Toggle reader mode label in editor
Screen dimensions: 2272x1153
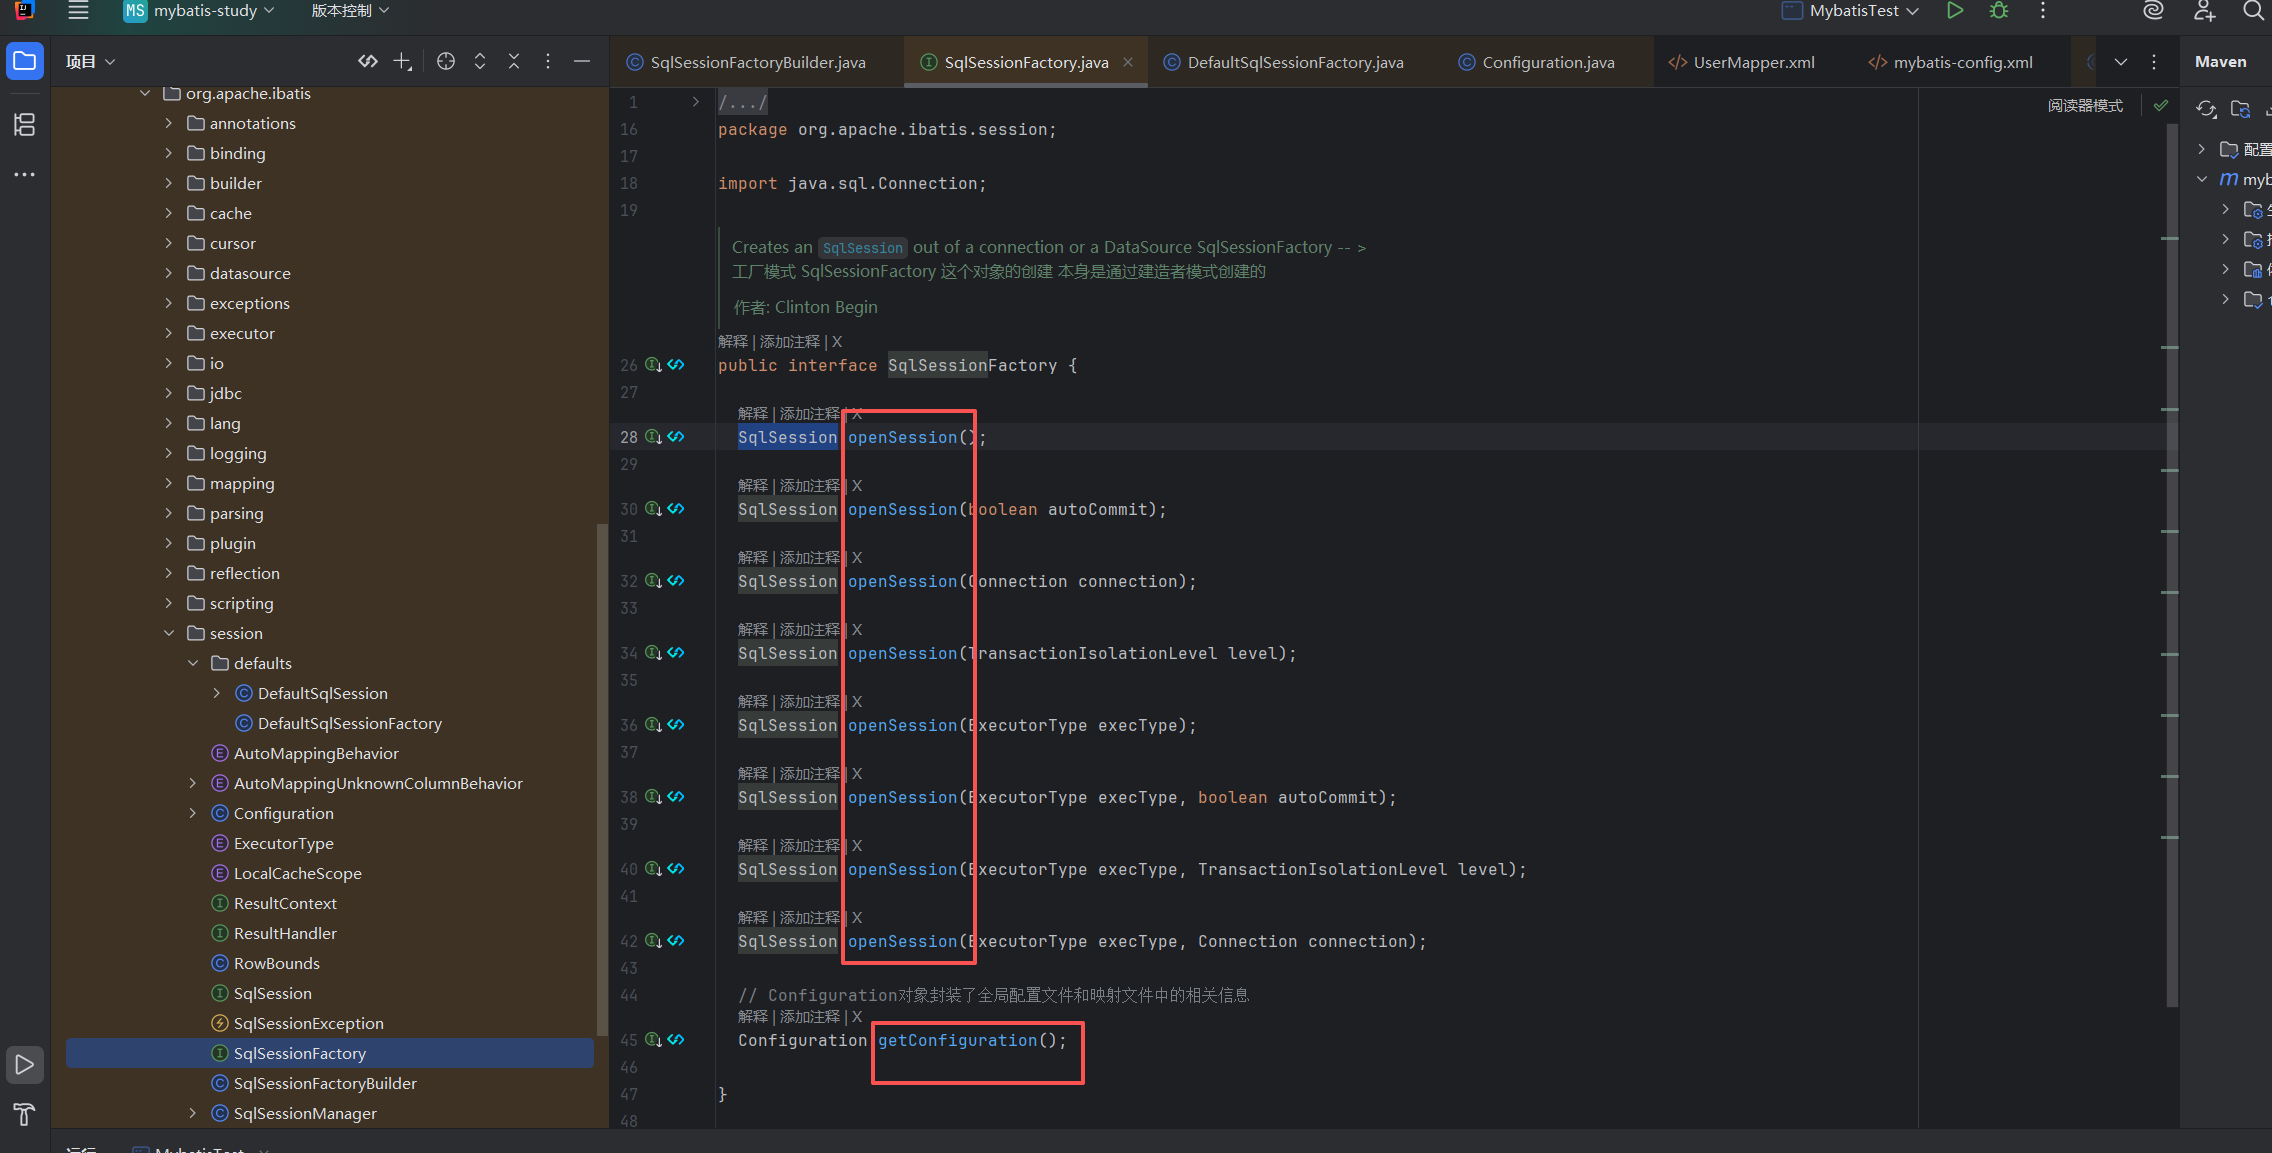[2085, 105]
